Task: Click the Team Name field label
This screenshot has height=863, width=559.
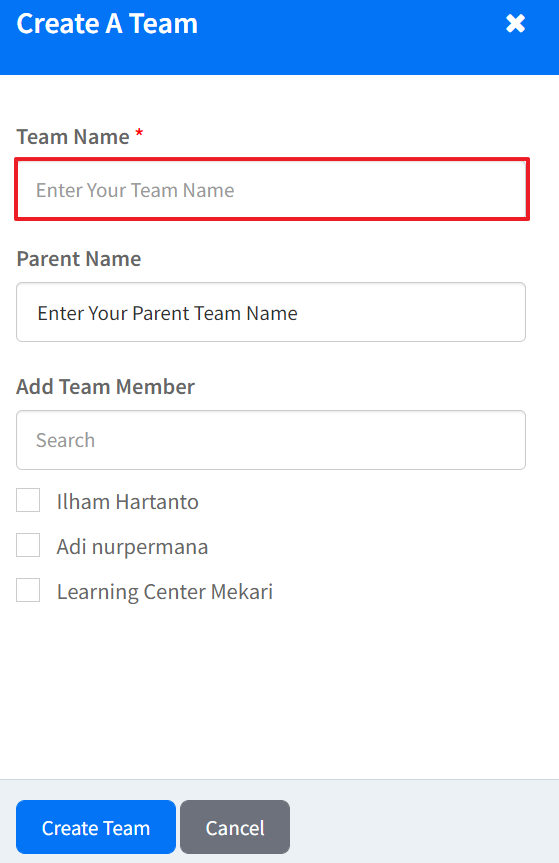Action: click(x=73, y=136)
